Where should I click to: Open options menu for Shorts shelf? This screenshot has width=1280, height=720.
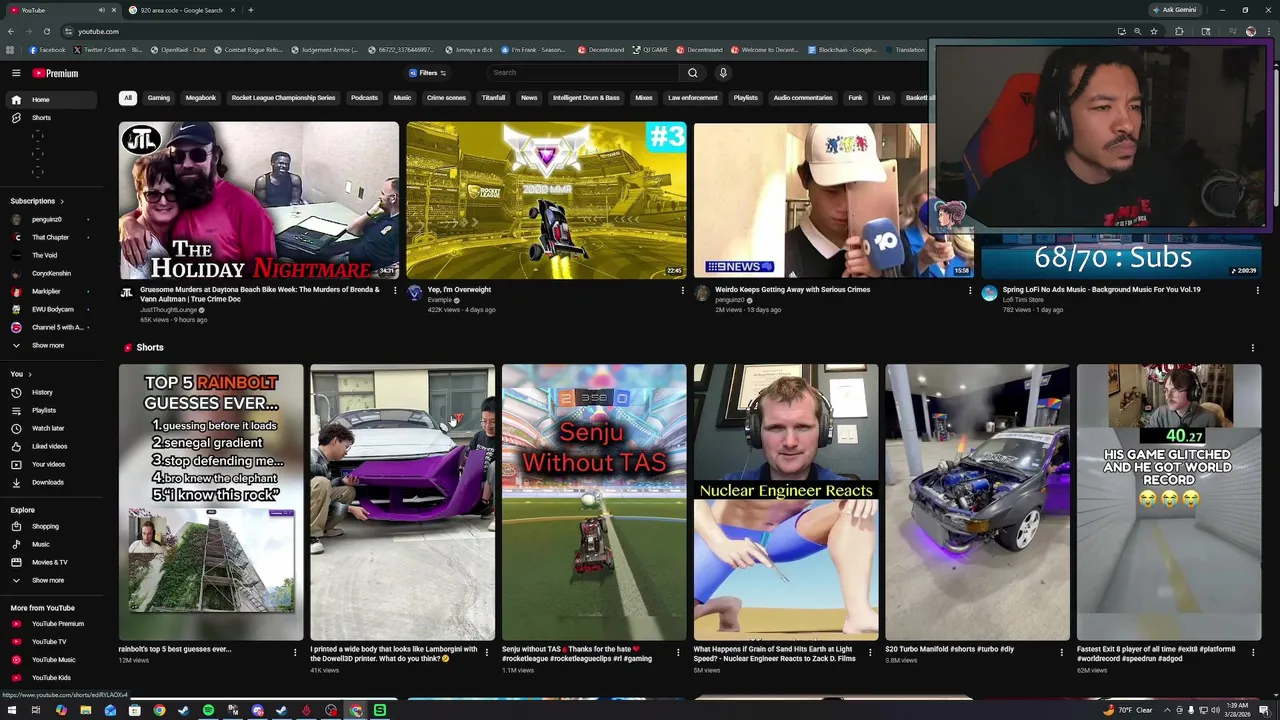(1253, 348)
